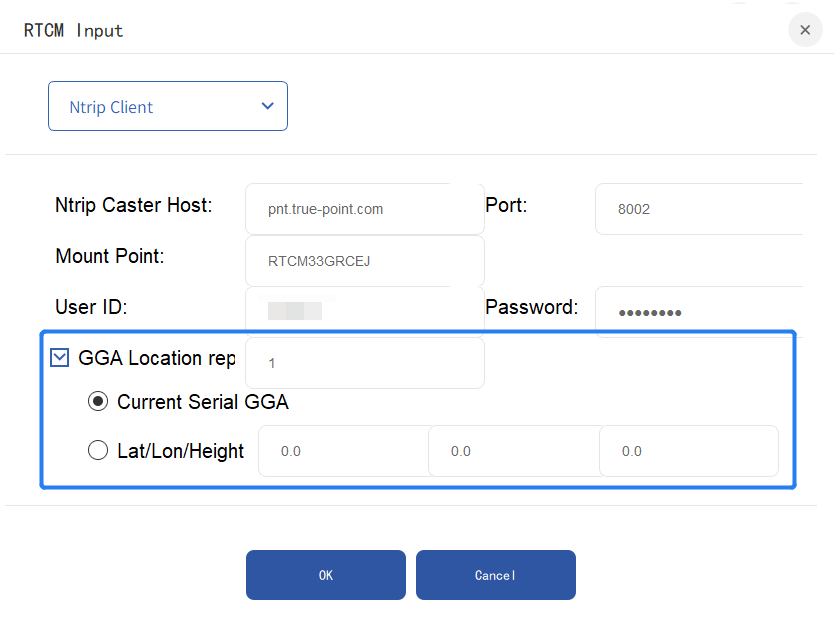Focus the Port number field
The height and width of the screenshot is (621, 834).
click(698, 209)
